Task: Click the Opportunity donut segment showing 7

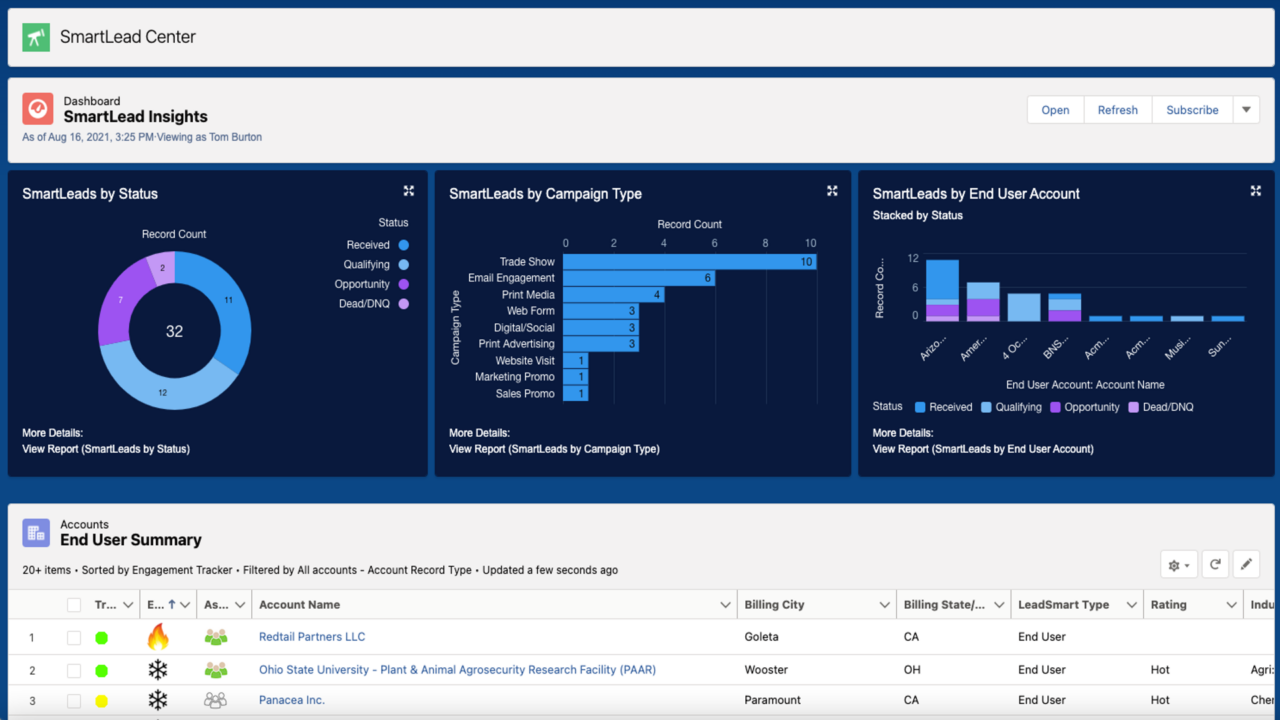Action: coord(123,299)
